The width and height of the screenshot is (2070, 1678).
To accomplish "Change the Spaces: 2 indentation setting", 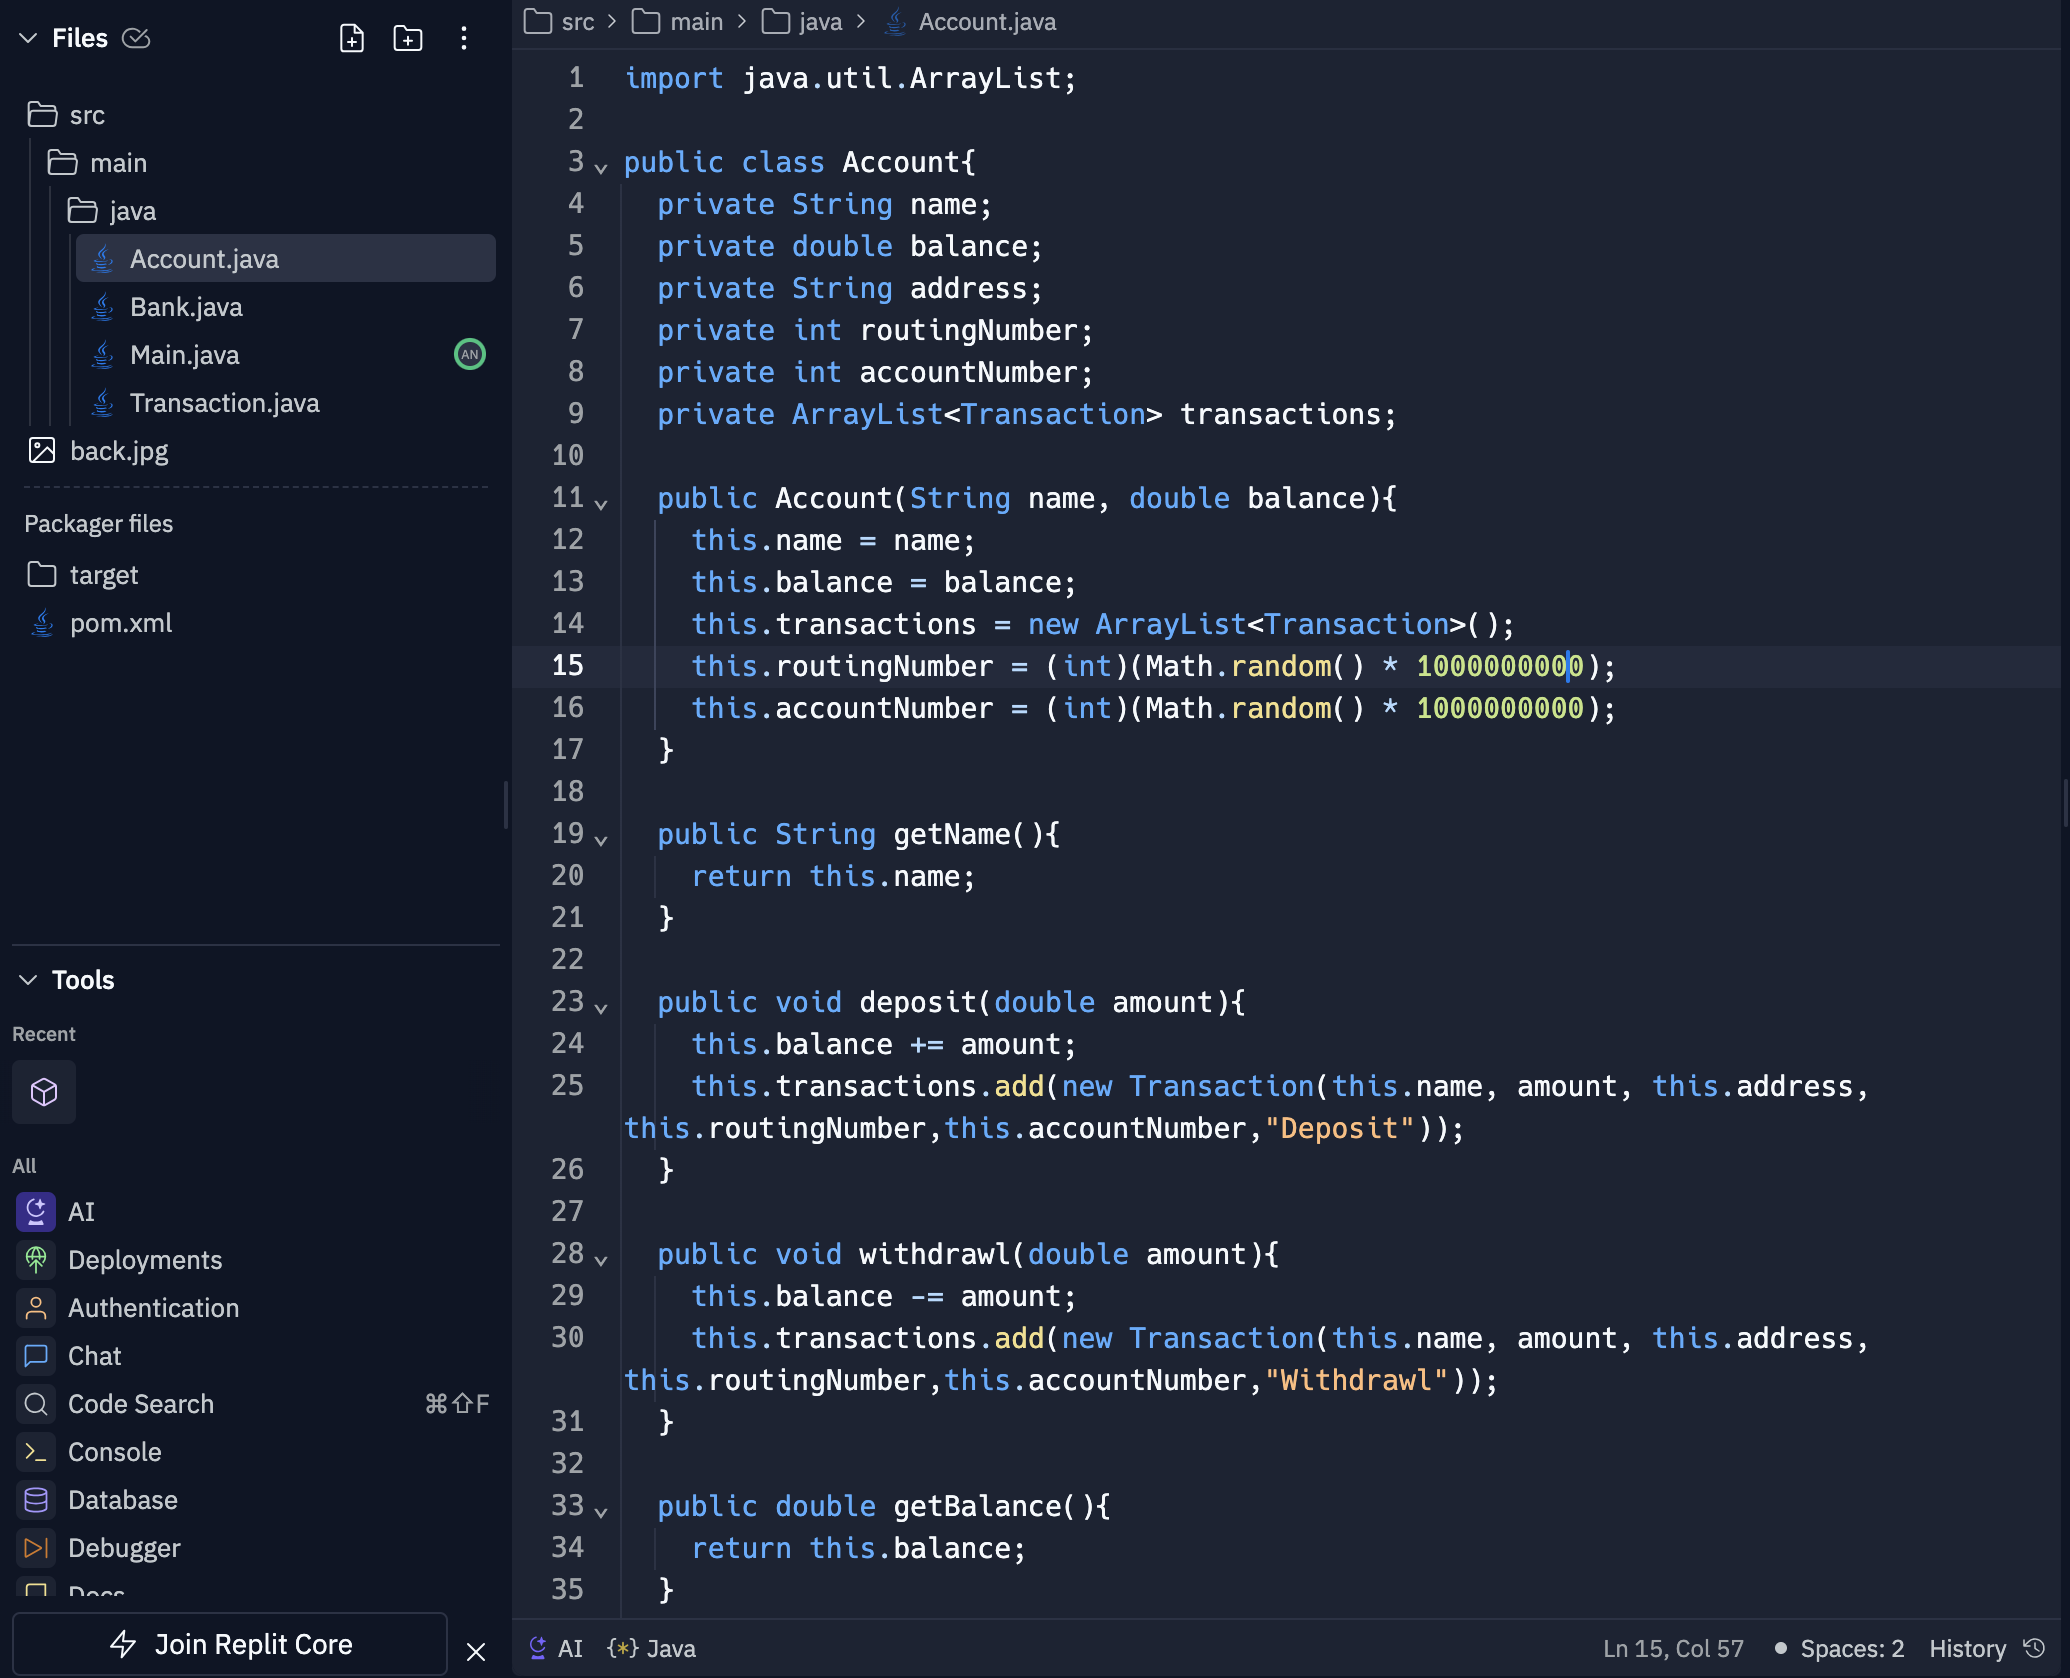I will (x=1851, y=1648).
